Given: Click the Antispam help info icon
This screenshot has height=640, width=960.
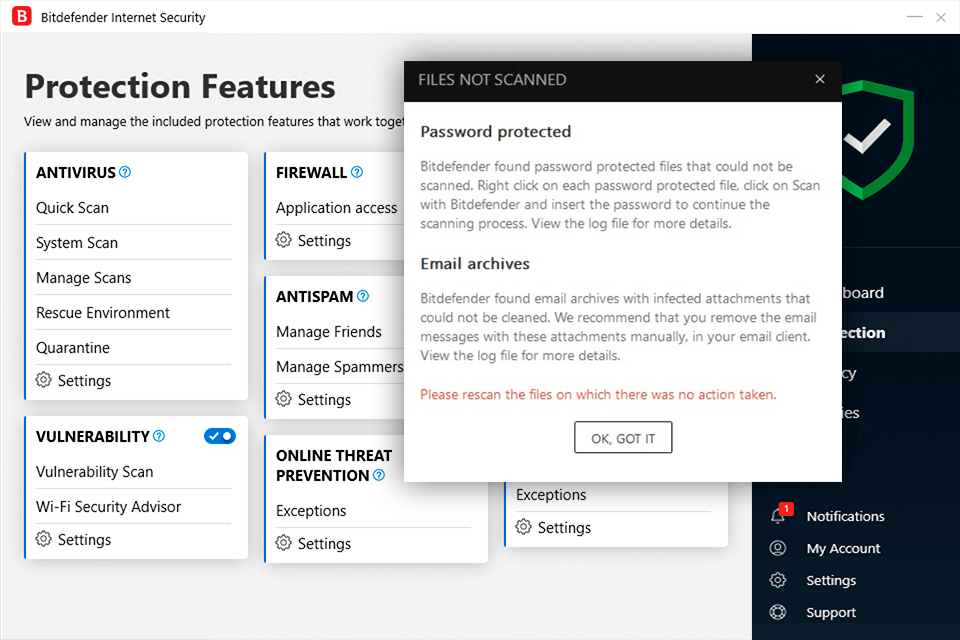Looking at the screenshot, I should click(363, 296).
